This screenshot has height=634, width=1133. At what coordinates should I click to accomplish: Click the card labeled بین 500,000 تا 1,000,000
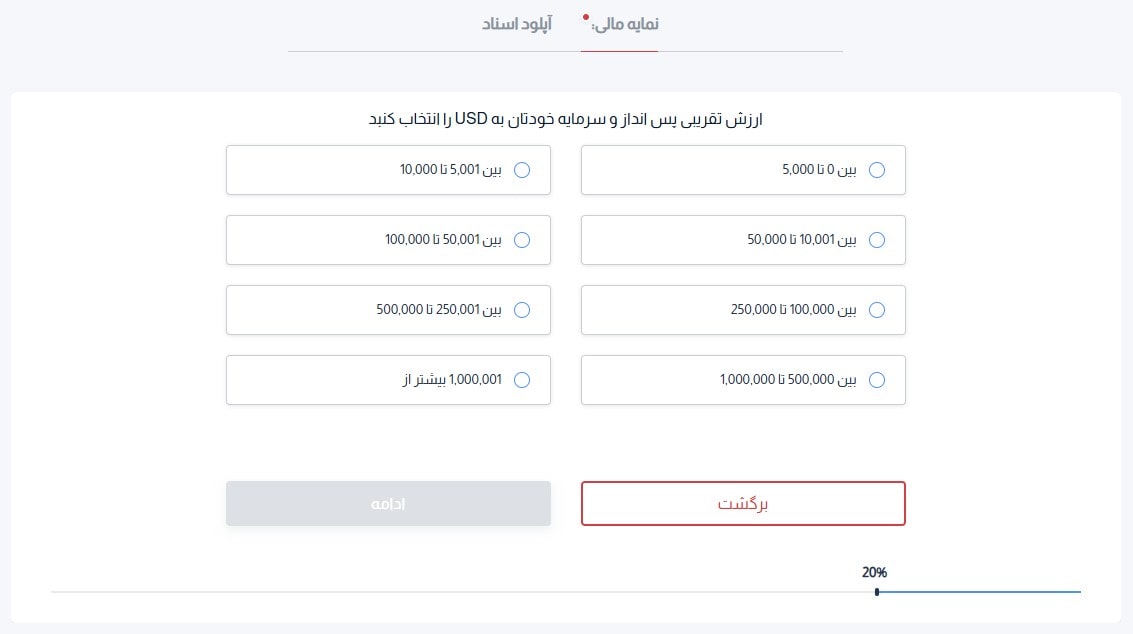pos(743,380)
